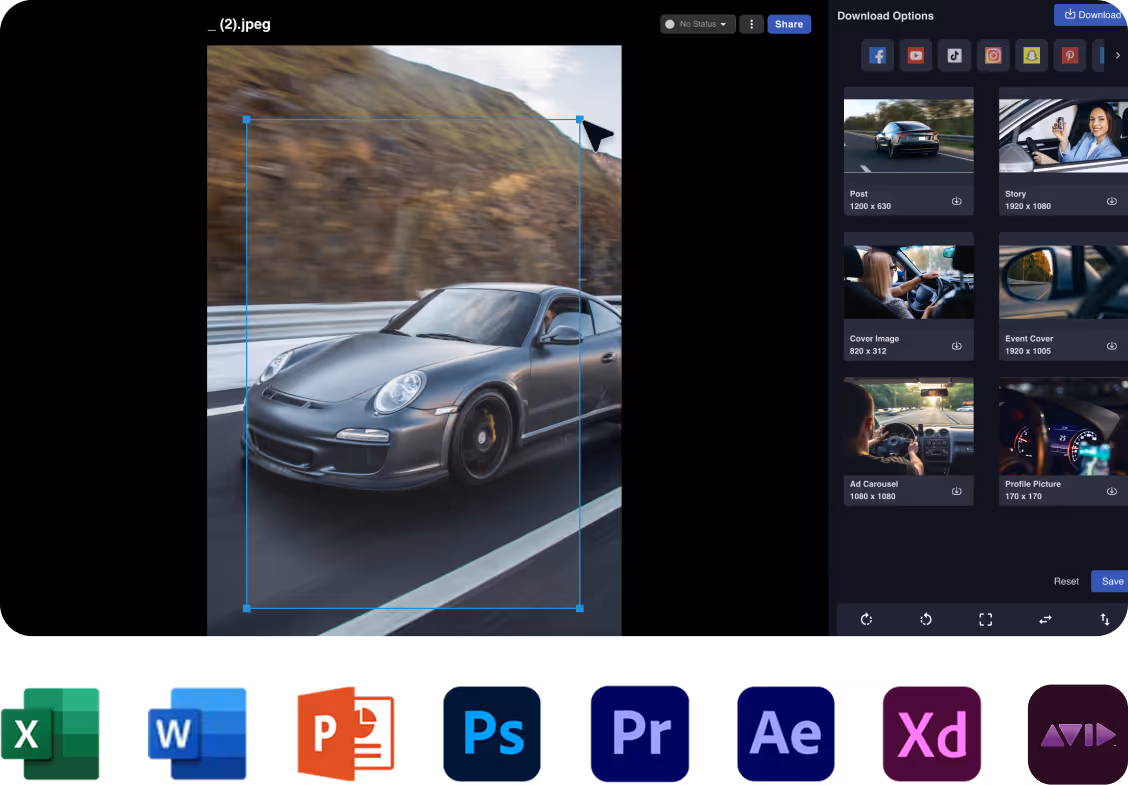This screenshot has width=1128, height=785.
Task: Click the fit-to-frame crop icon
Action: (986, 620)
